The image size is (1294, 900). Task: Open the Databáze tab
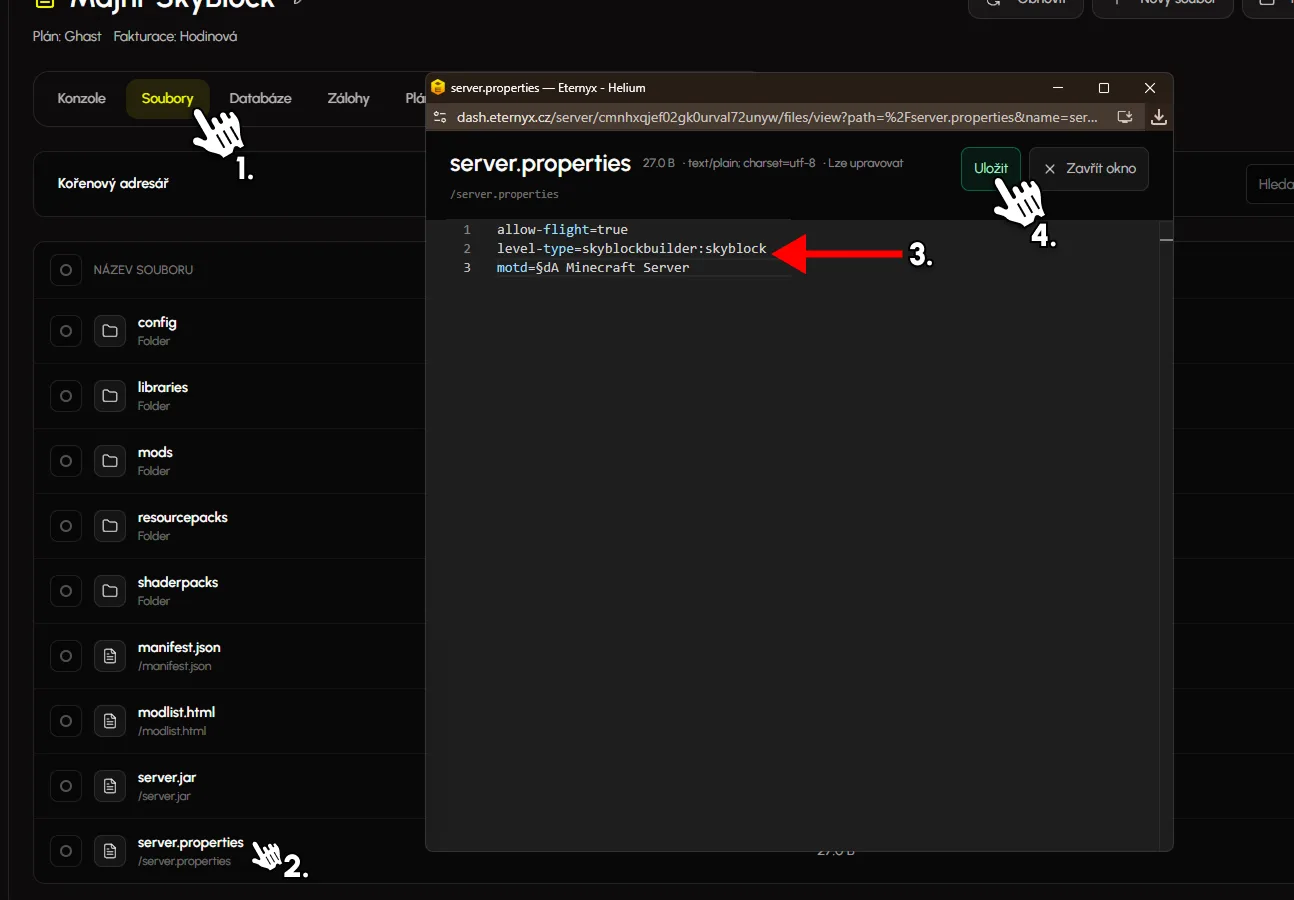click(x=260, y=99)
